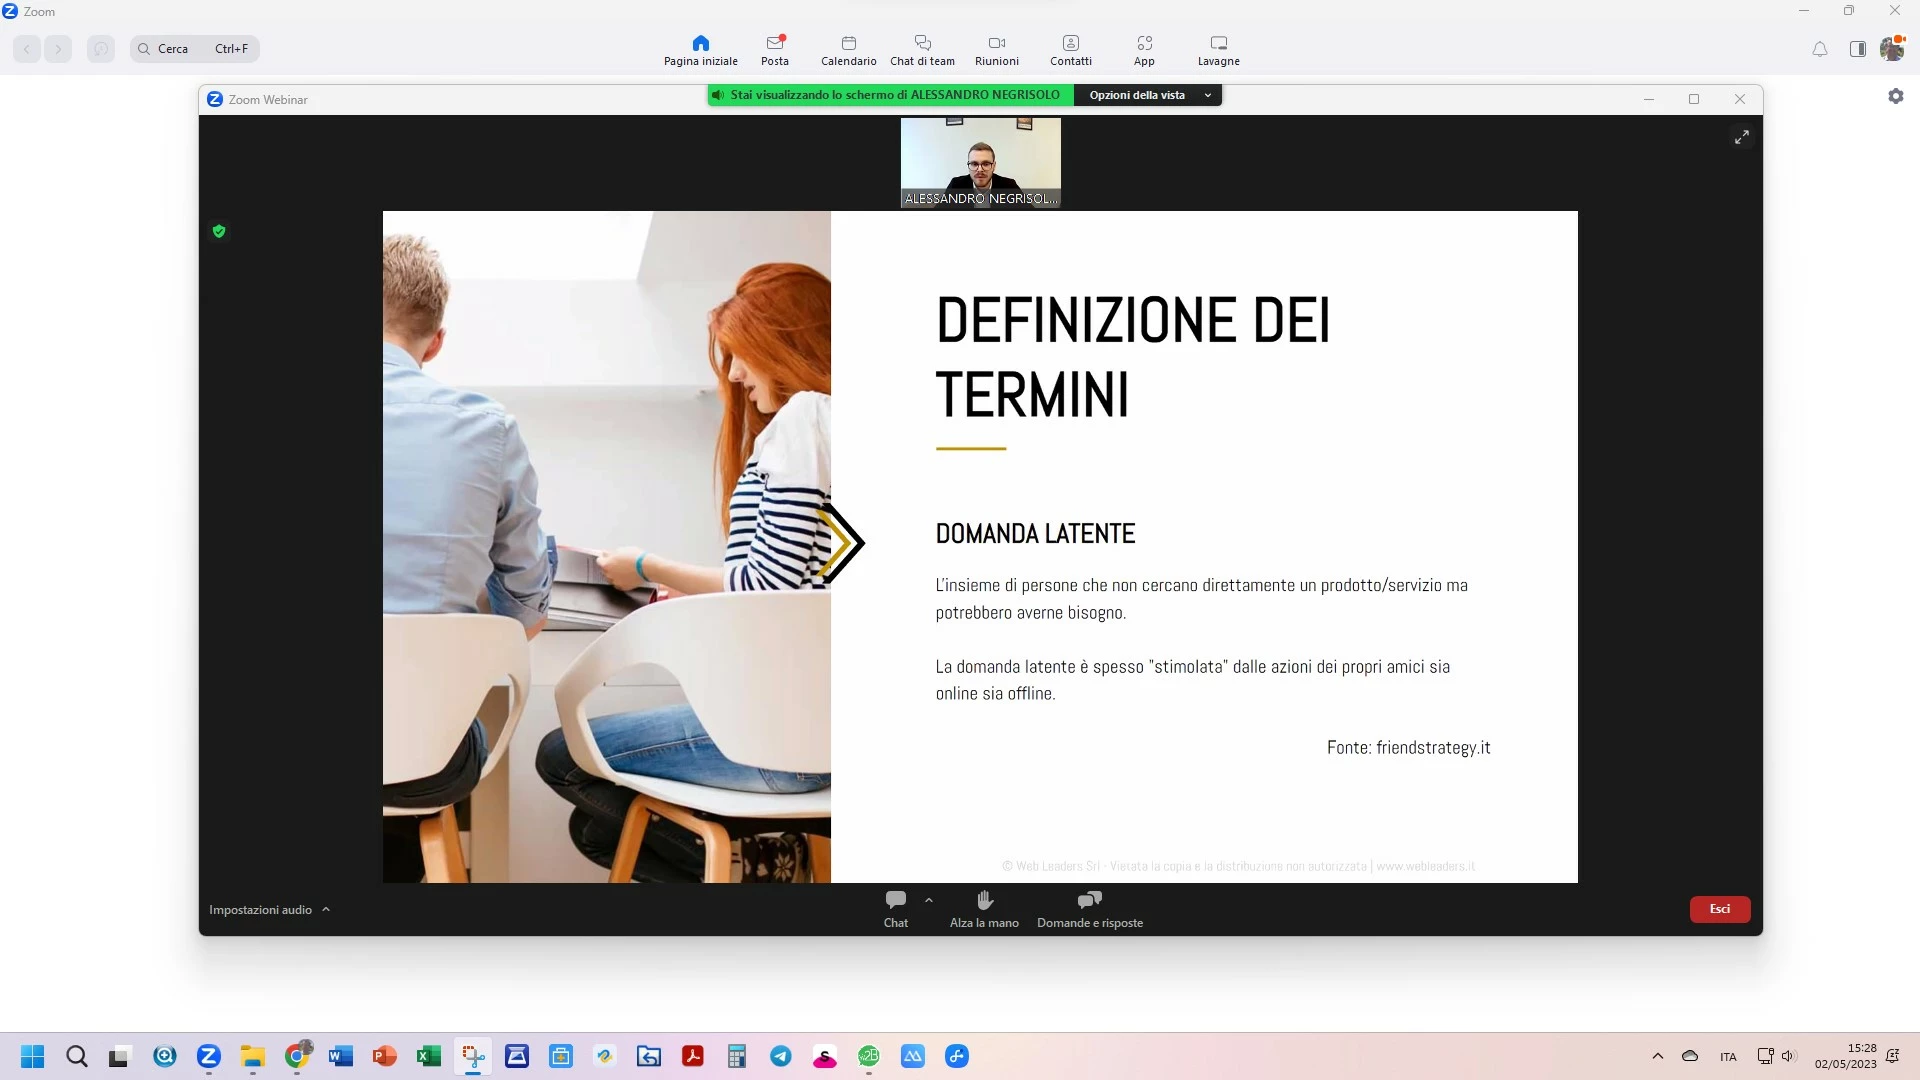1920x1080 pixels.
Task: Open notifications bell icon
Action: point(1819,49)
